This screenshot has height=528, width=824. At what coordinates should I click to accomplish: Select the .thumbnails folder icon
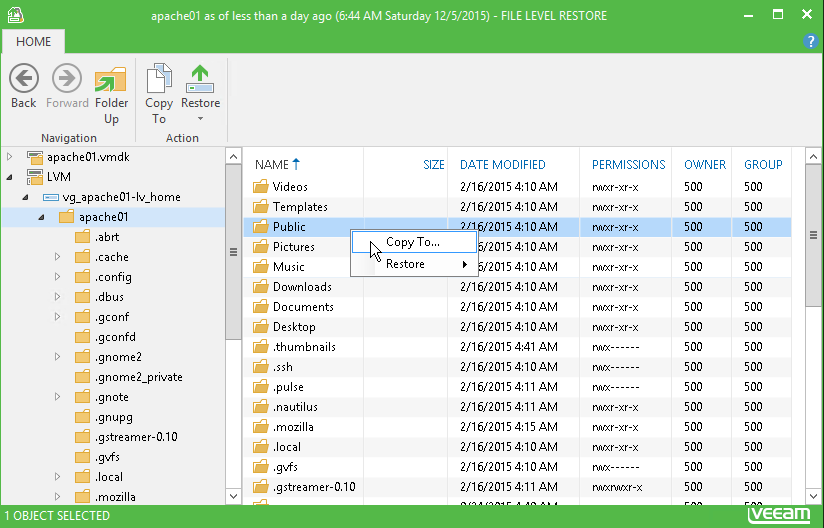[x=260, y=346]
